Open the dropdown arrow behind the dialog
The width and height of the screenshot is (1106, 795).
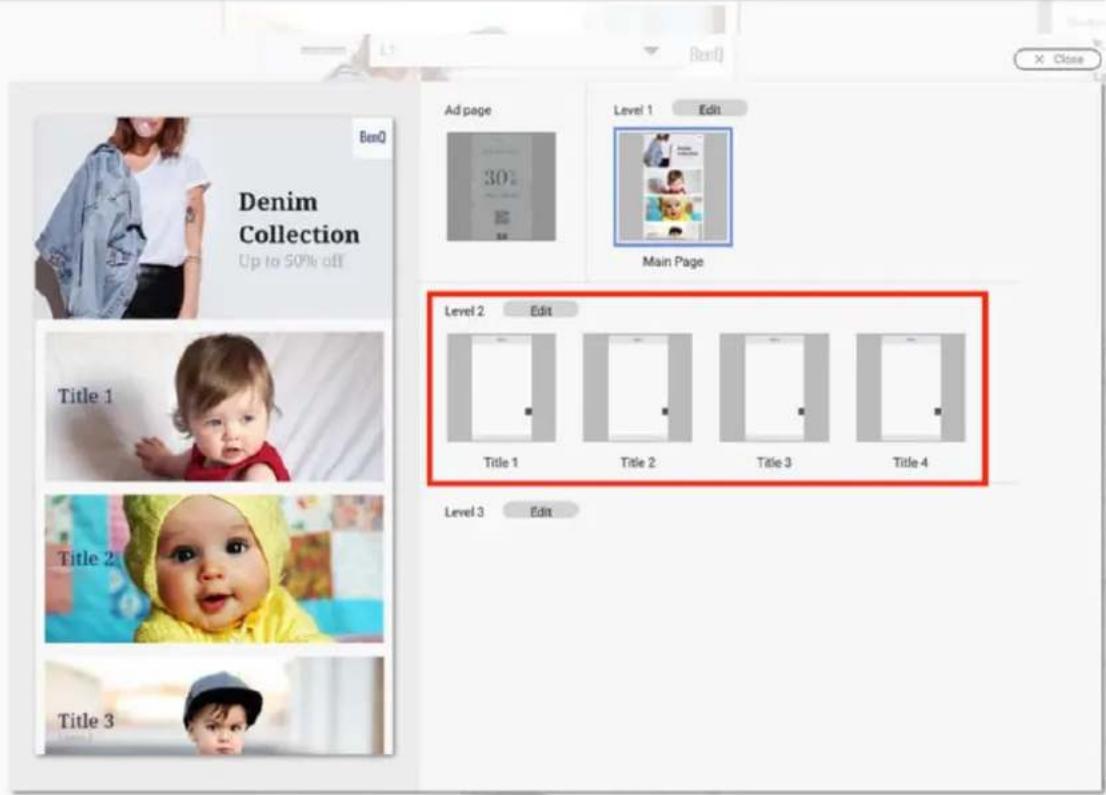[650, 51]
